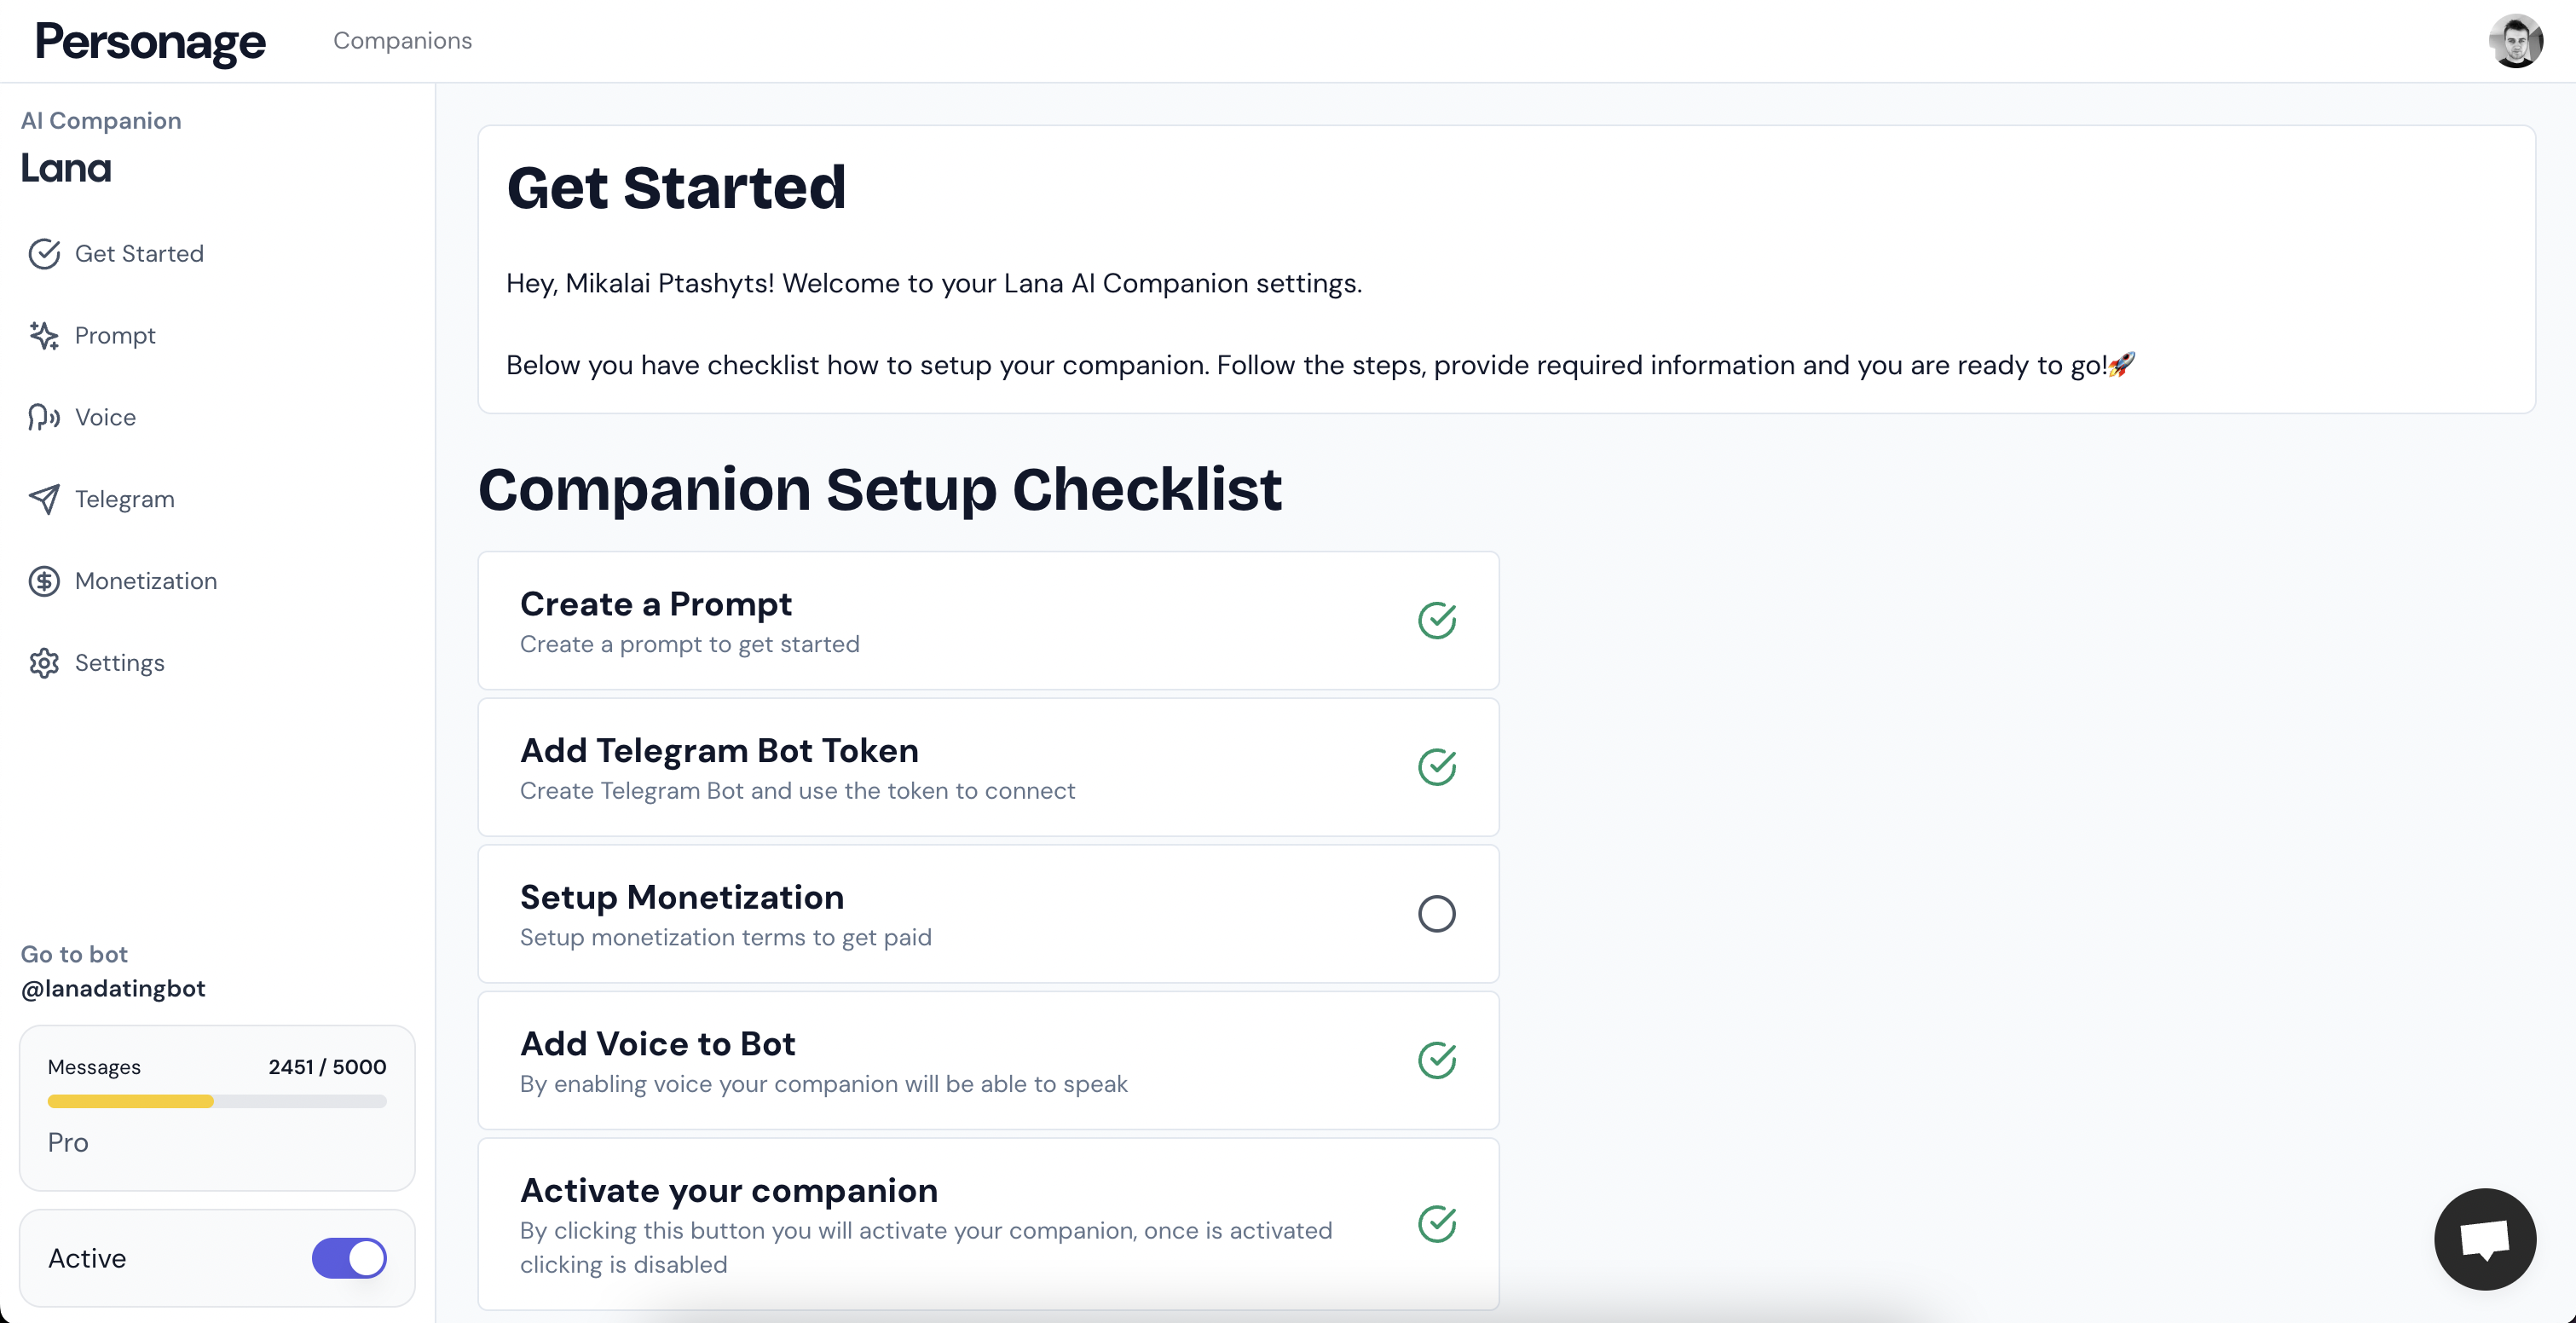The image size is (2576, 1323).
Task: Go to the Monetization sidebar section
Action: [146, 582]
